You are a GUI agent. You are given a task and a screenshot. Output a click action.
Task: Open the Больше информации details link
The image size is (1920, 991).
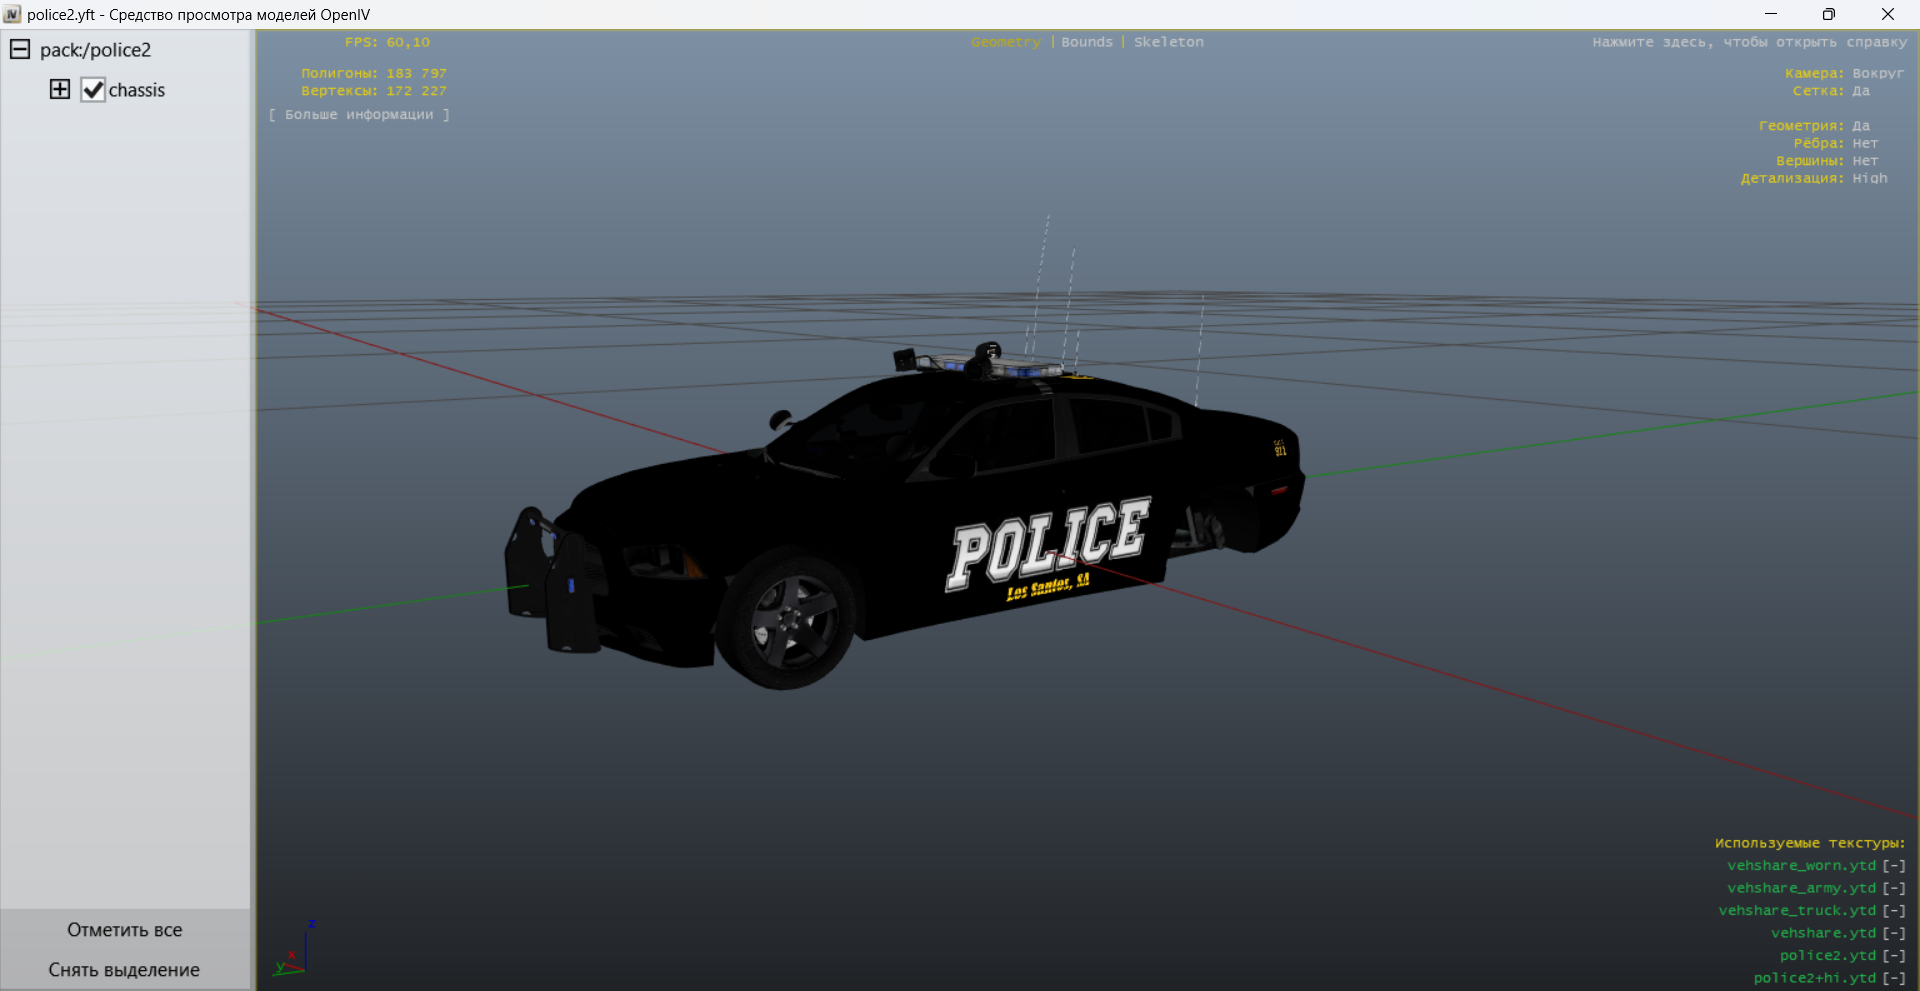[359, 115]
